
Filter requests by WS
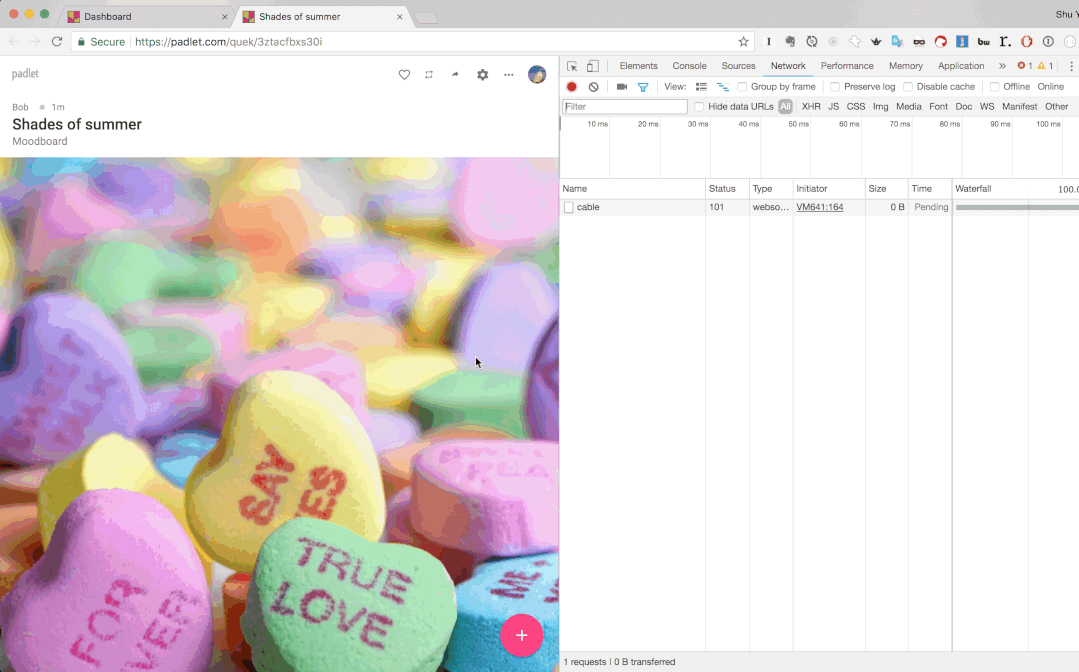987,107
